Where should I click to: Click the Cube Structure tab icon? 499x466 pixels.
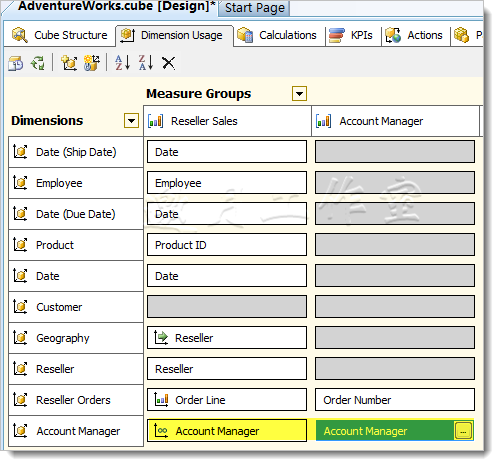pyautogui.click(x=20, y=35)
